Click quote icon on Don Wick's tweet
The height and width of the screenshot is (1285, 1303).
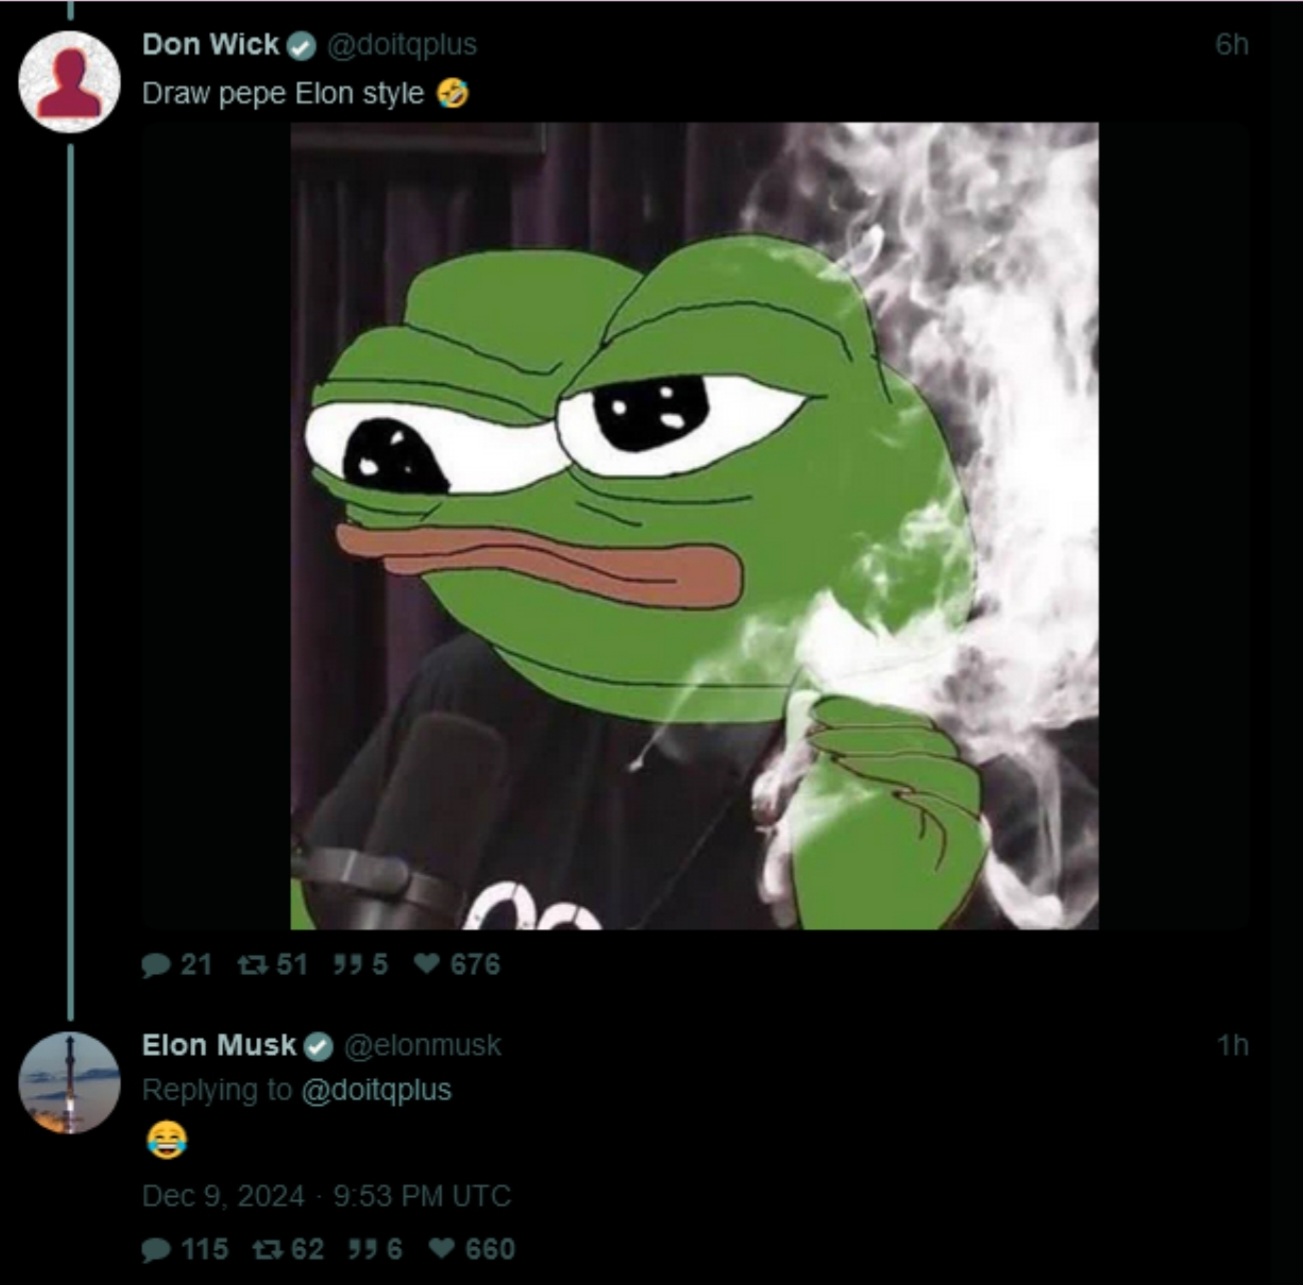click(x=347, y=965)
